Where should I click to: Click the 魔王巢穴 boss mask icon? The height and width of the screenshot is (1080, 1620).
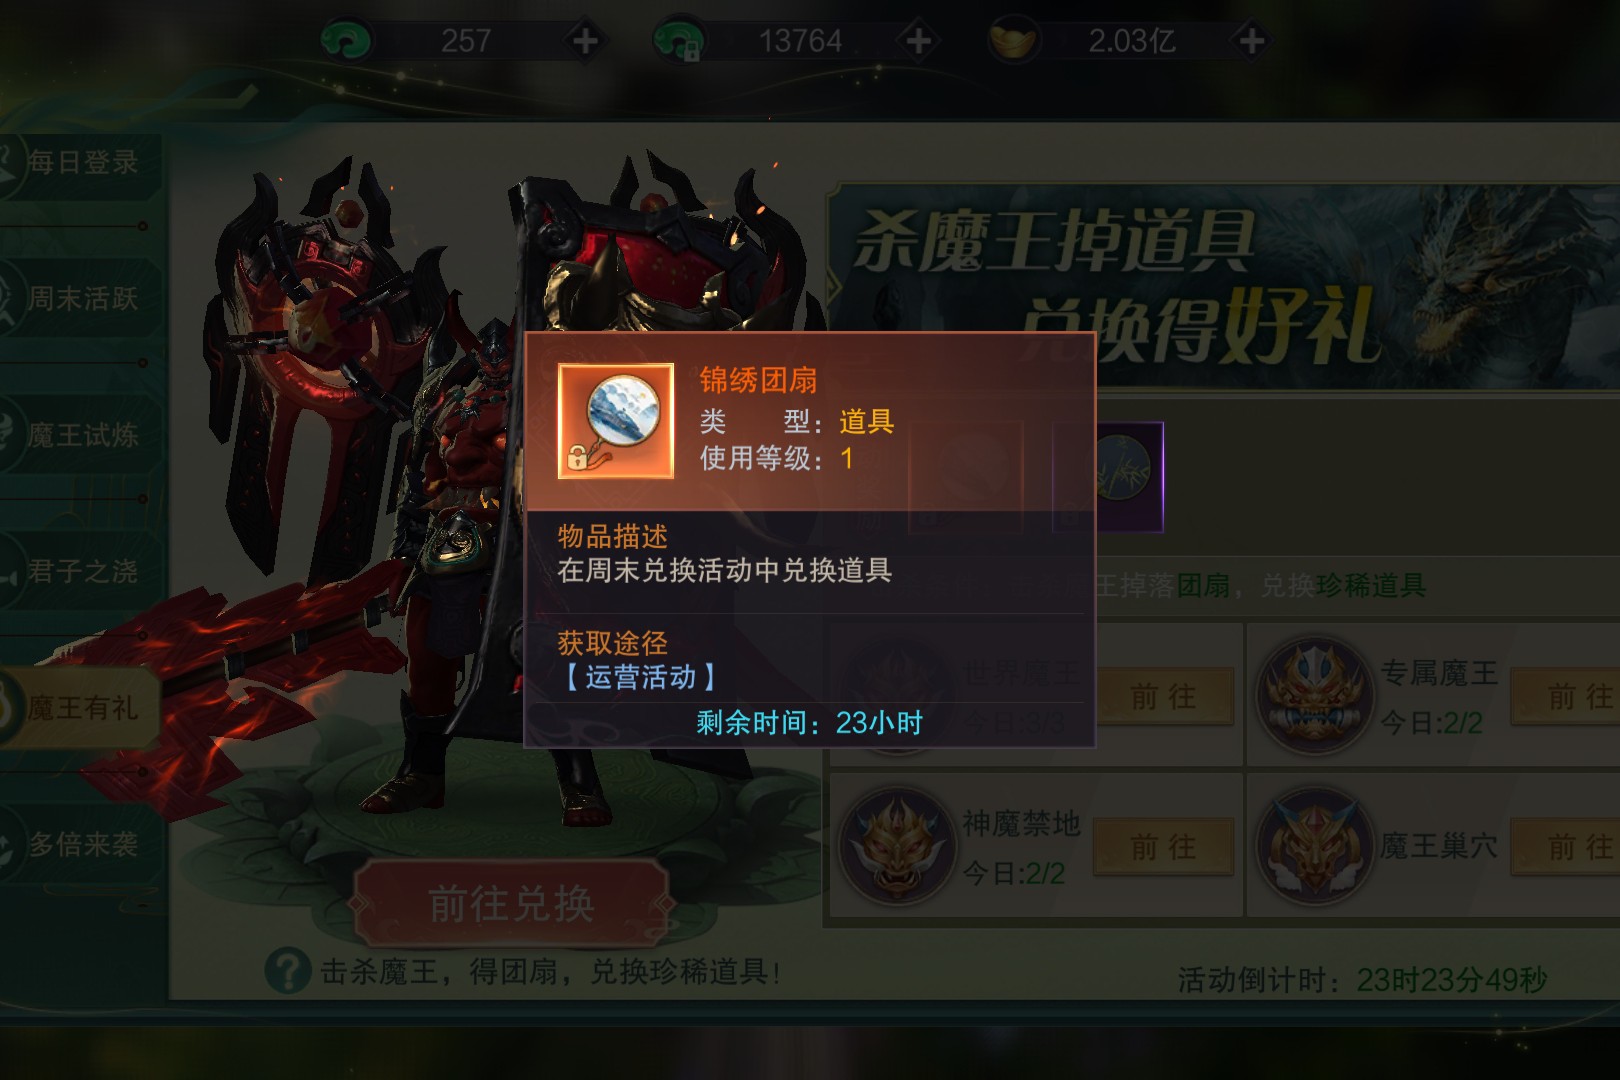(x=1313, y=846)
